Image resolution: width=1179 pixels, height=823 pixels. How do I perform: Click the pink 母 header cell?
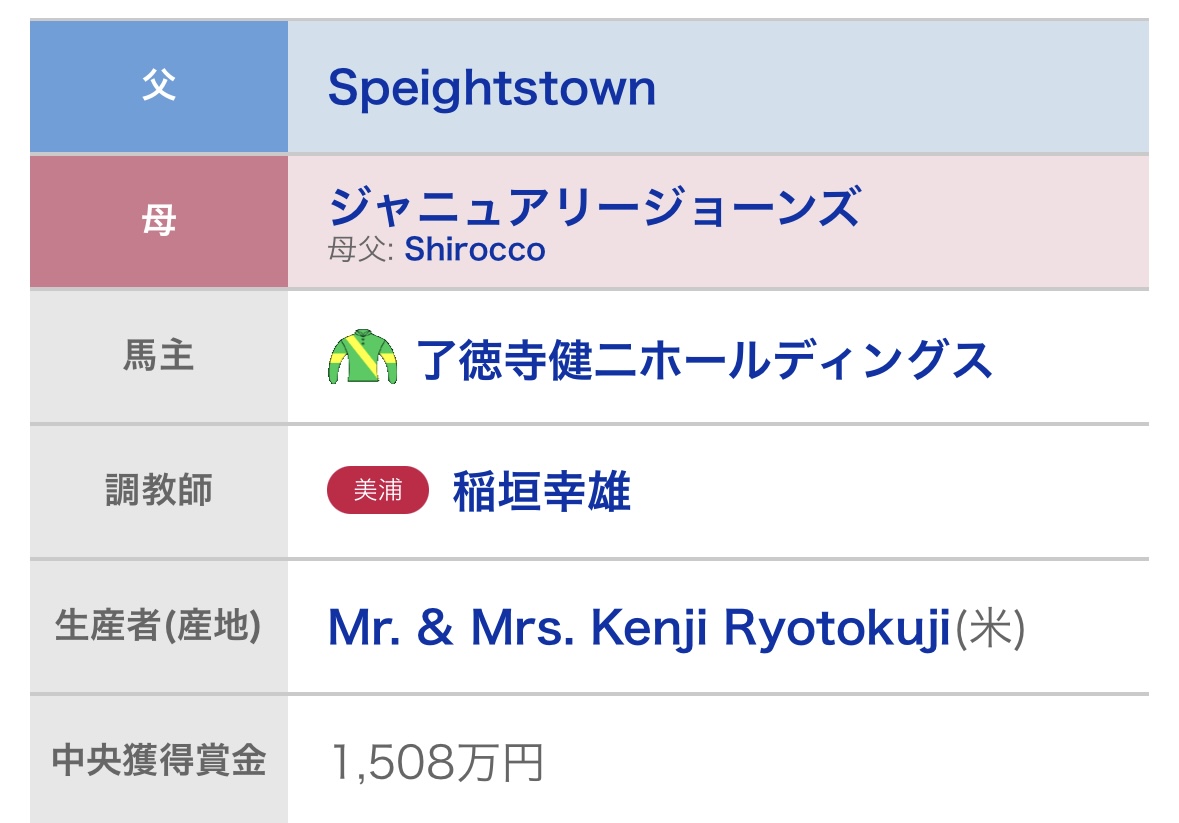point(159,222)
